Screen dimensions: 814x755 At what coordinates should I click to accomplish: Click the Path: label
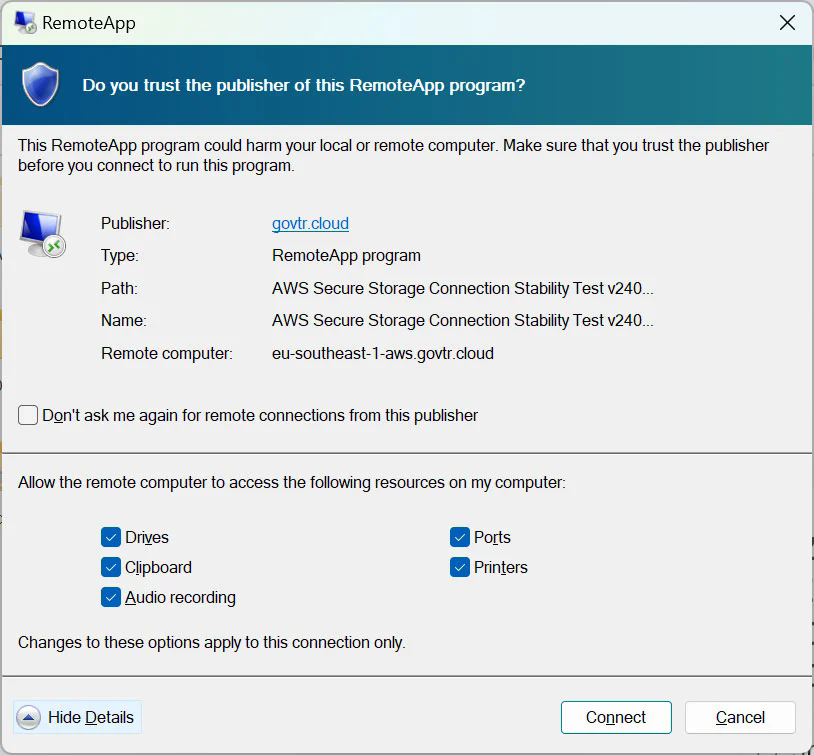pos(119,288)
